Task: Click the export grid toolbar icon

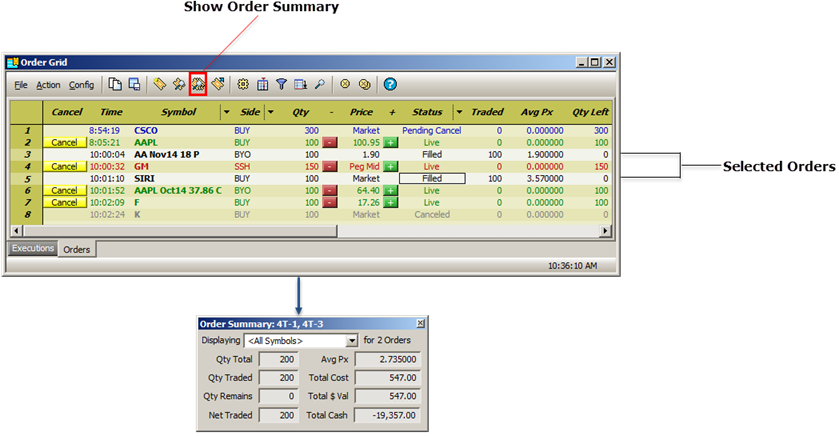Action: point(300,84)
